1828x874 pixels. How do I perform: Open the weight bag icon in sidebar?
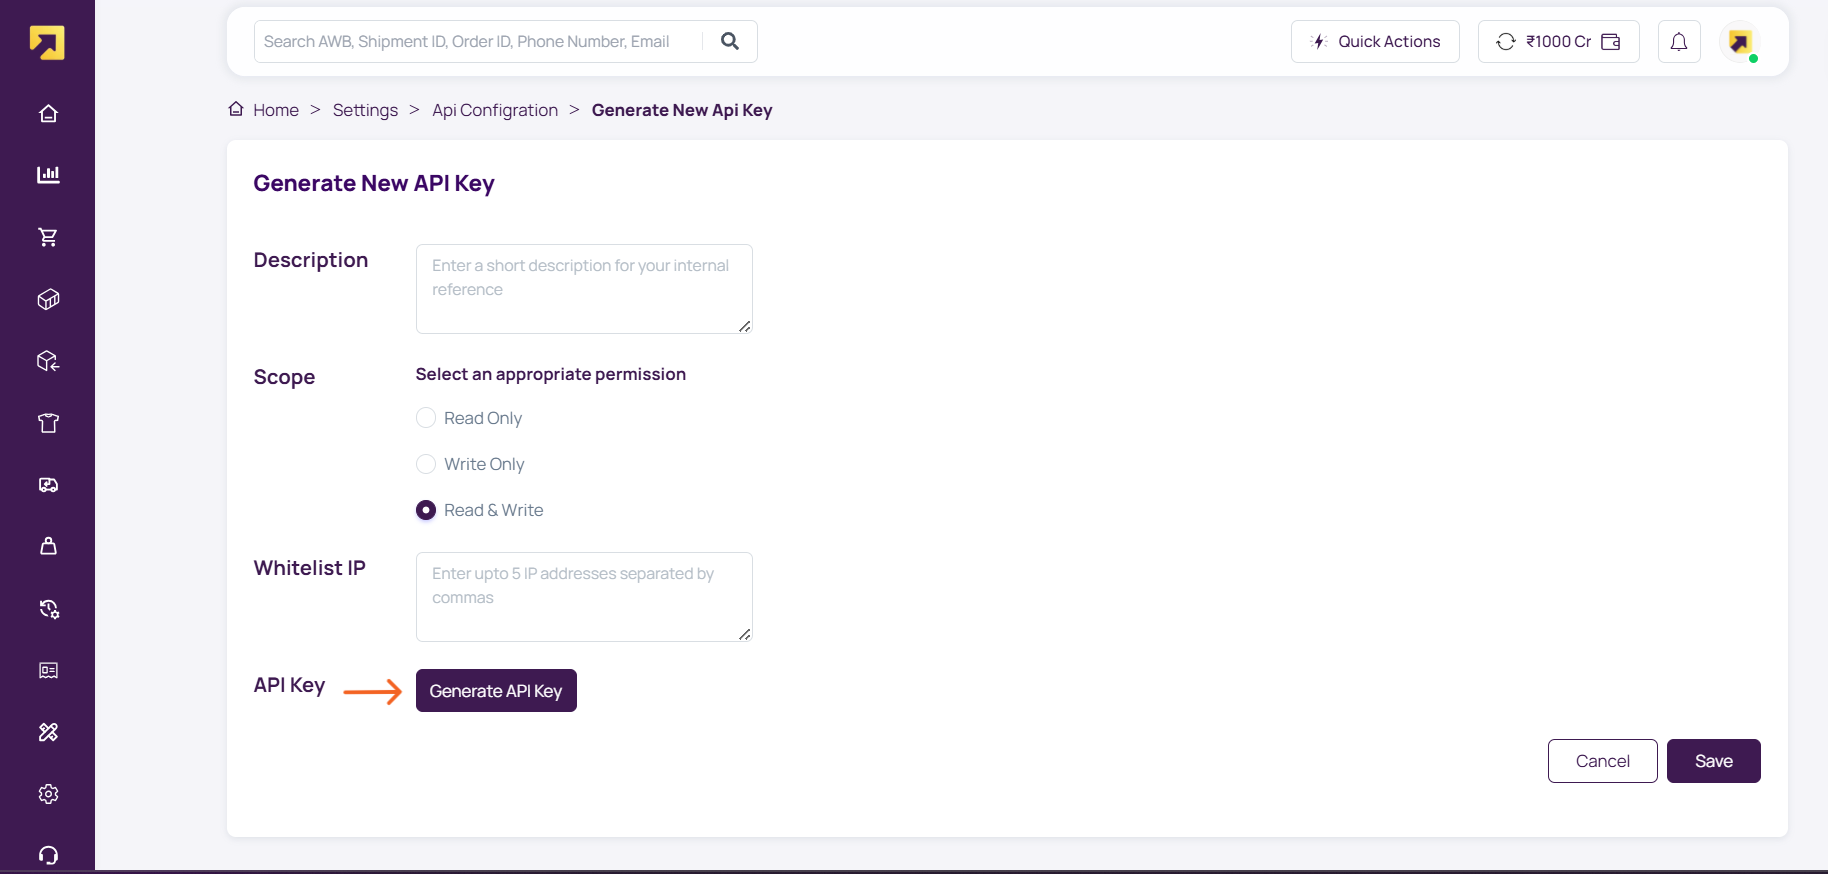coord(48,546)
